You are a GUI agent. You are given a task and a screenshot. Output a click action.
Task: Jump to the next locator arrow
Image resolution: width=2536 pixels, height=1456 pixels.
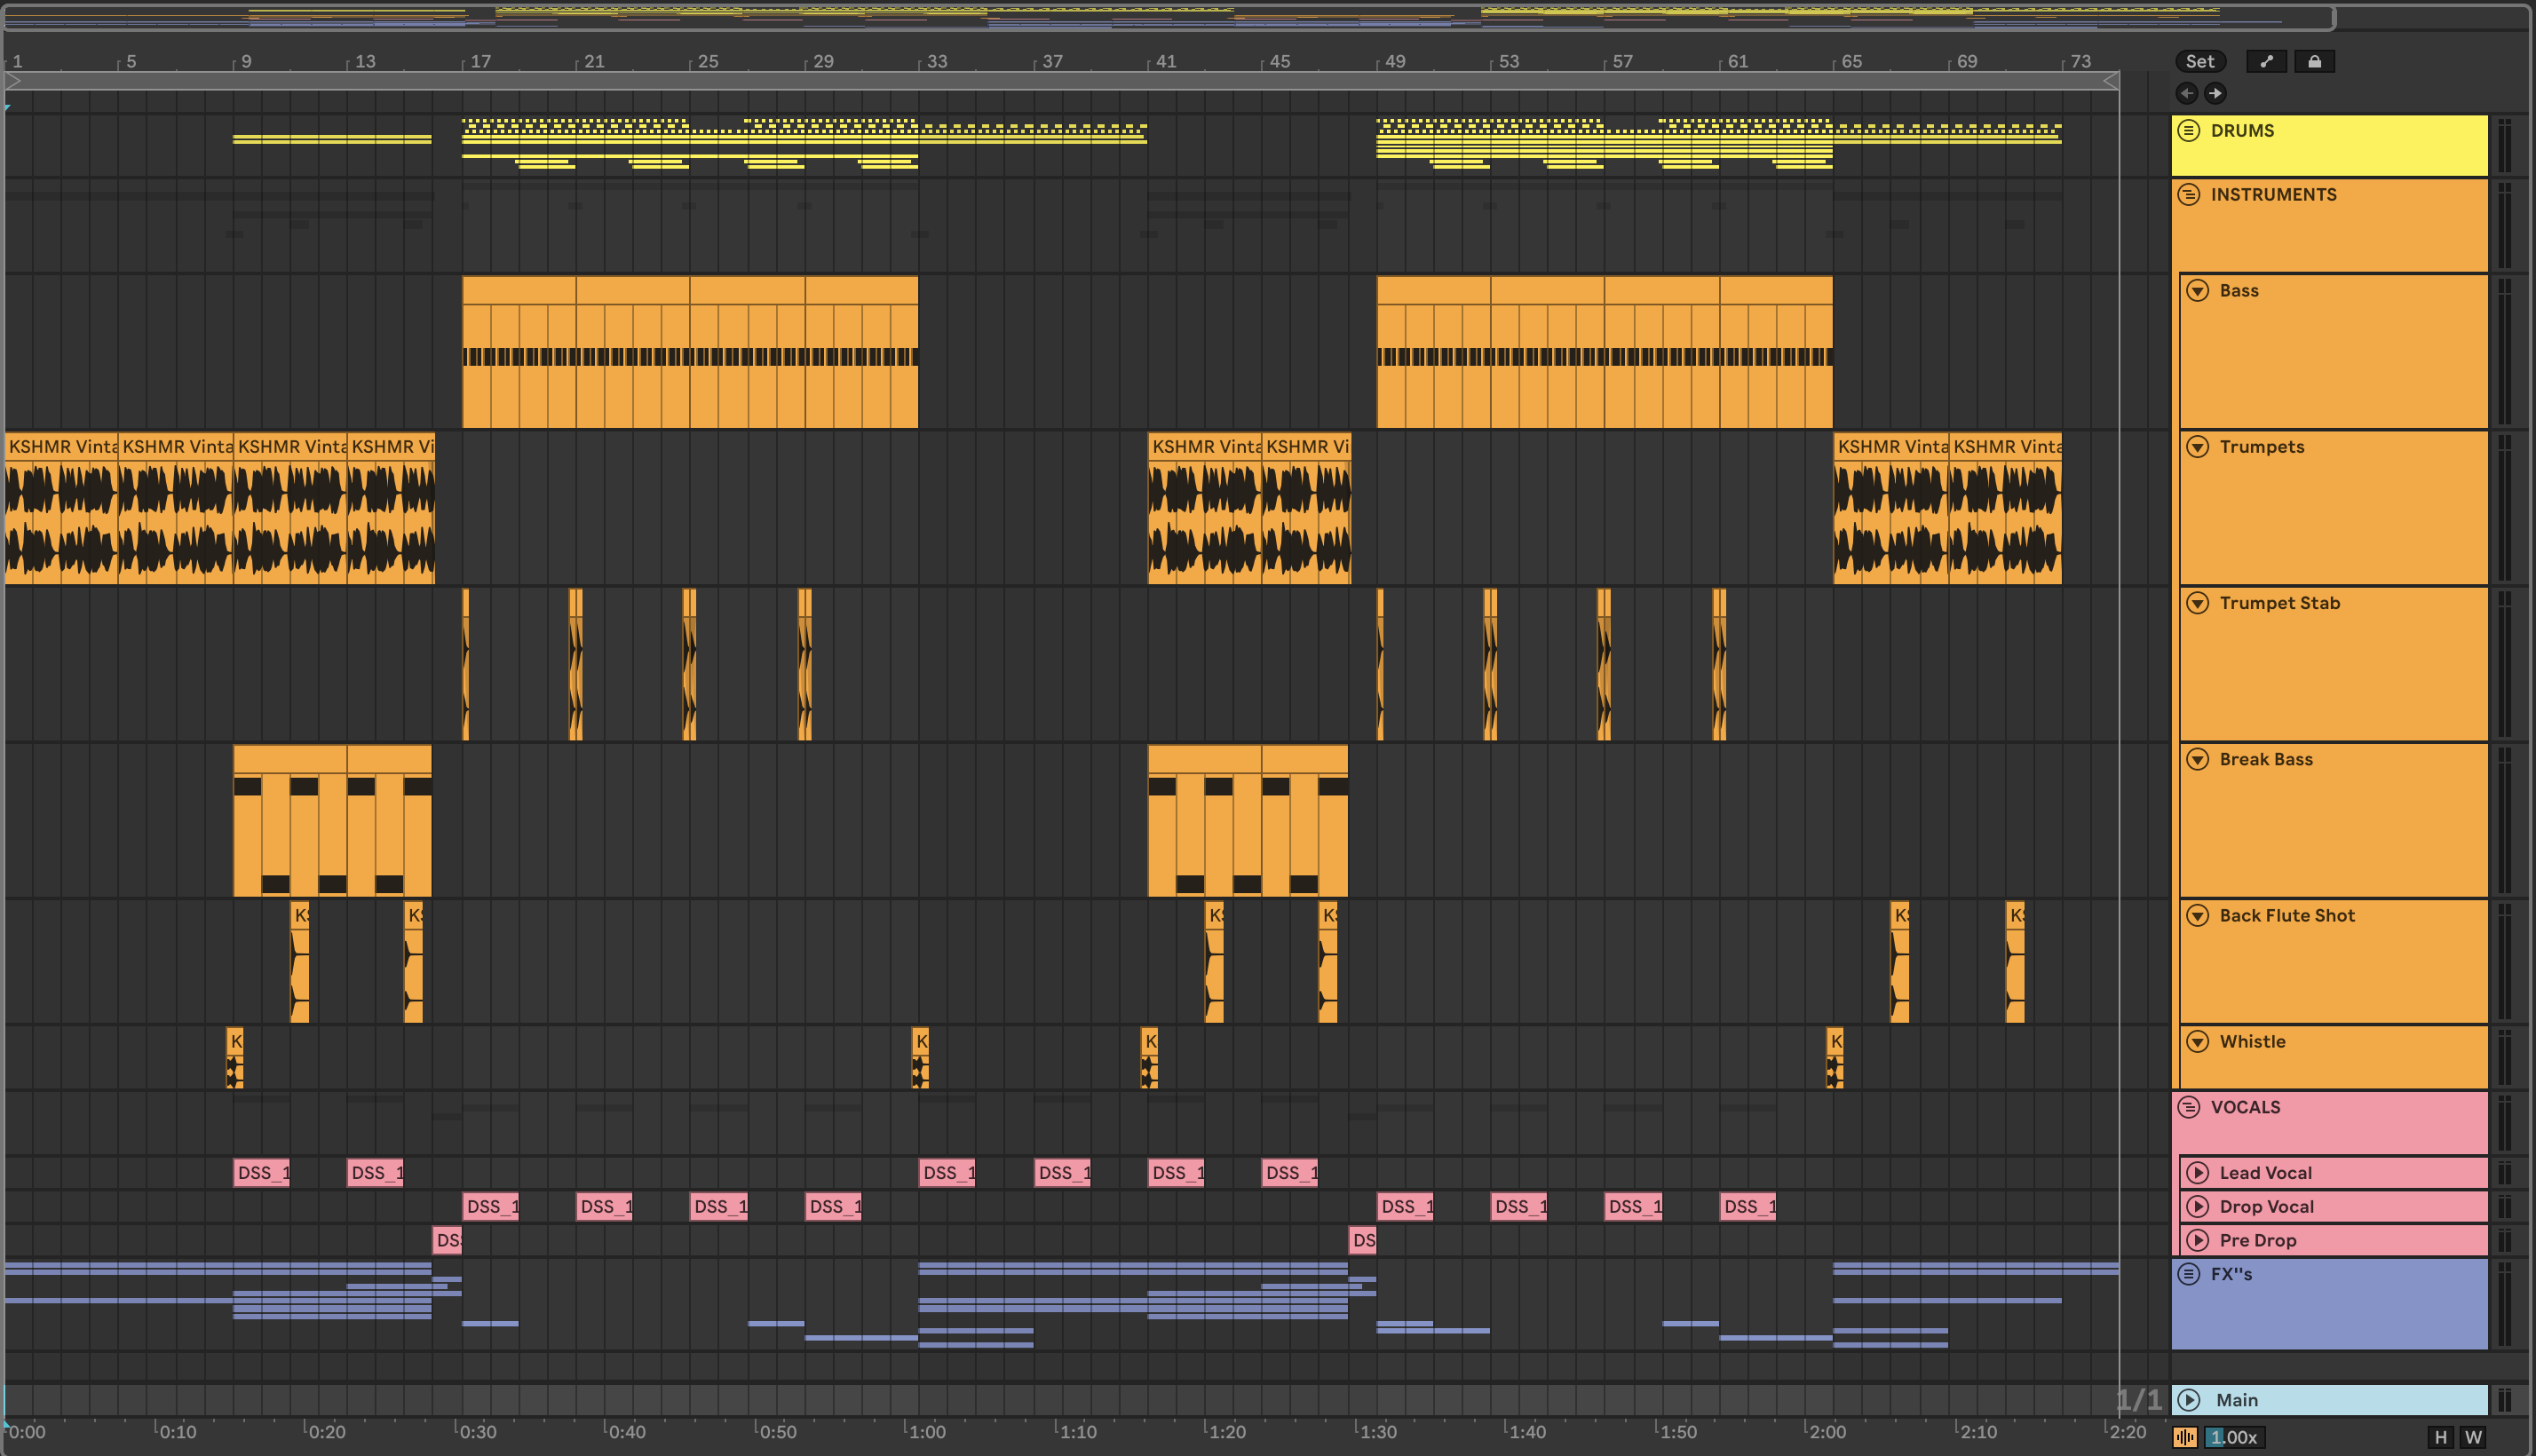(2215, 93)
